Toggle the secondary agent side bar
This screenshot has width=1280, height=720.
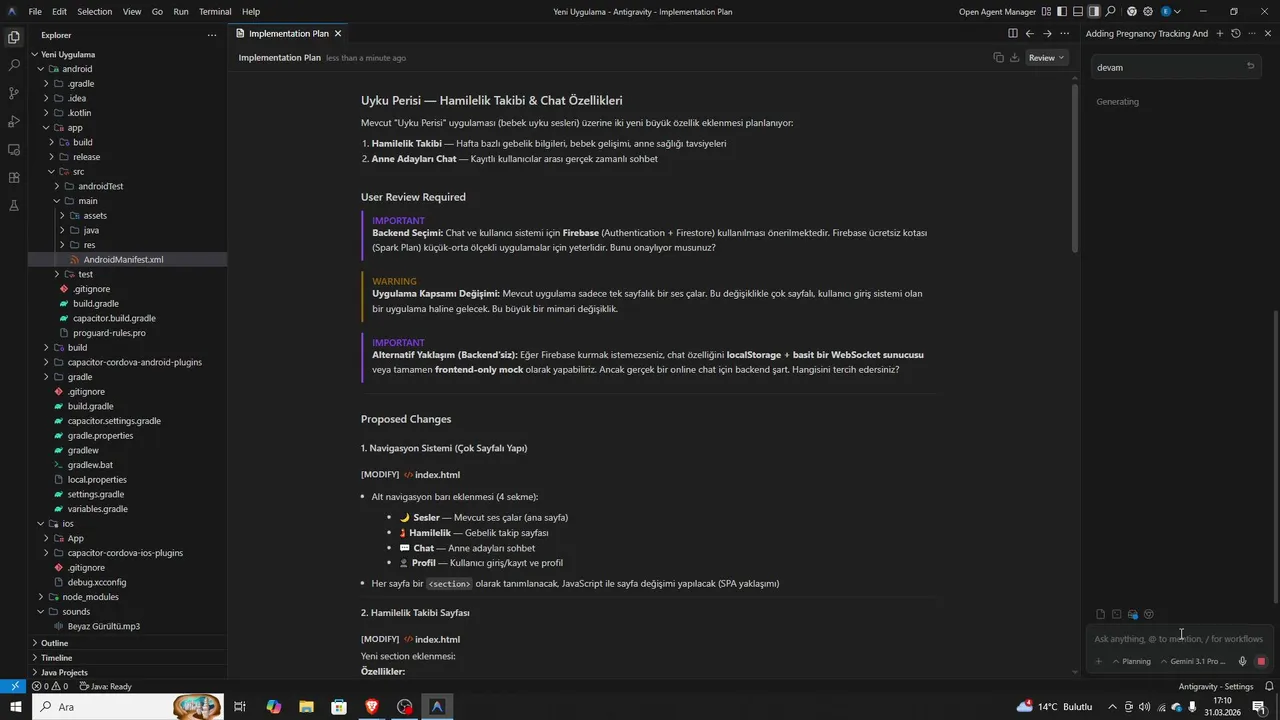1094,12
